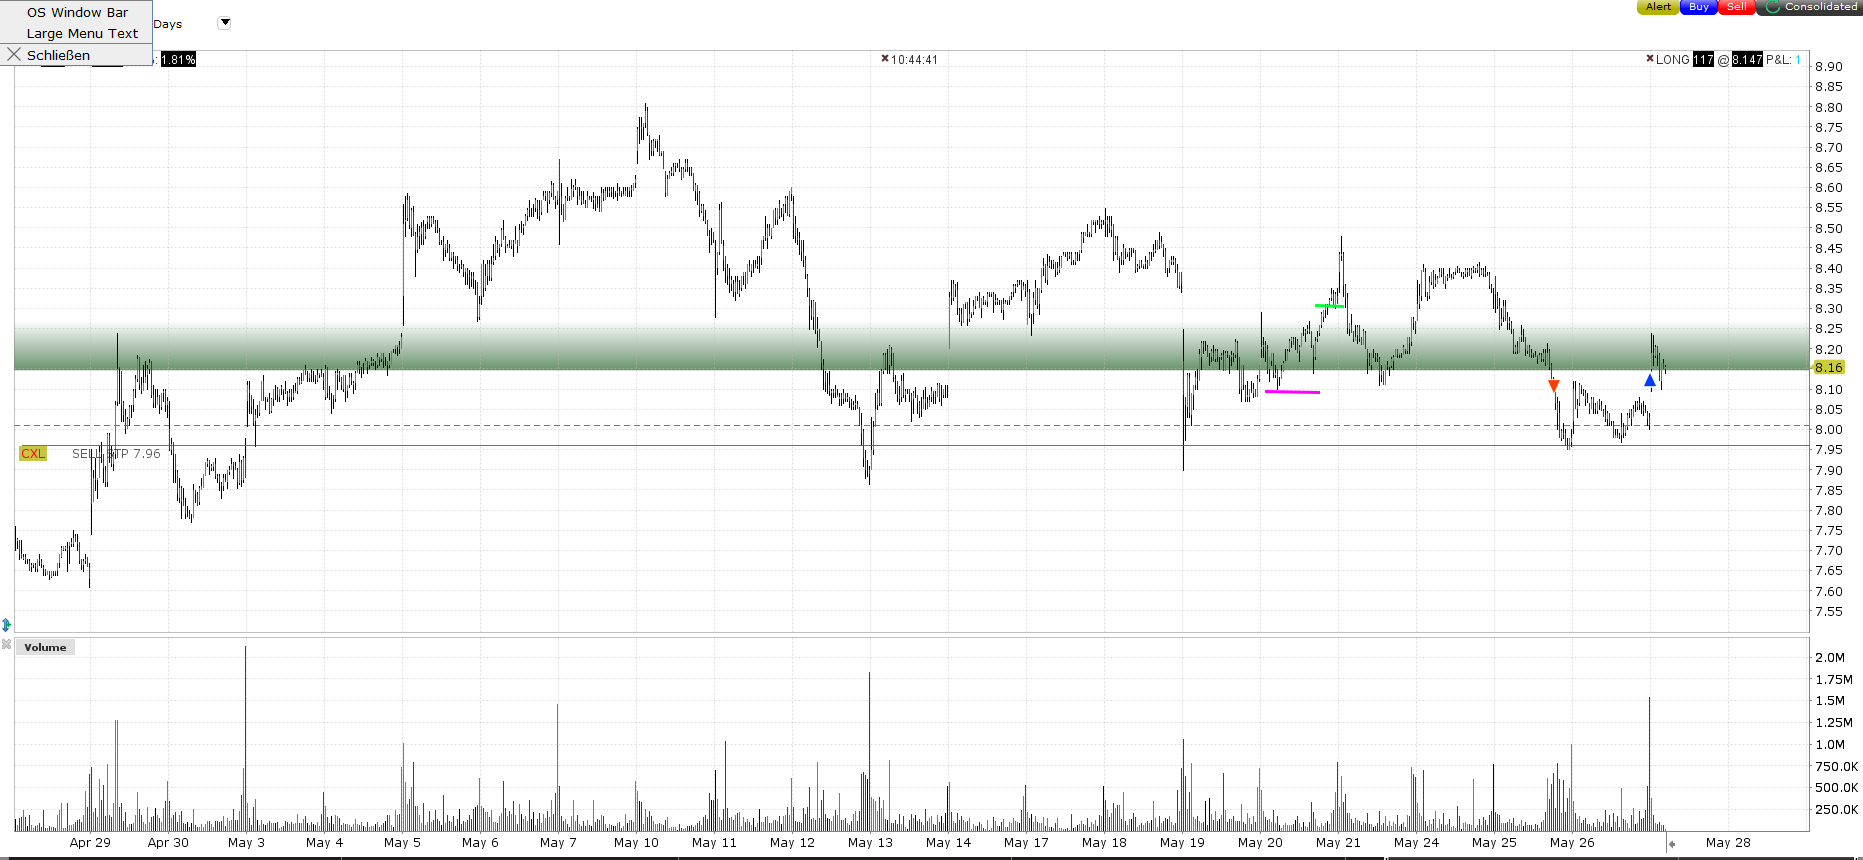Click the May 3 date label
Screen dimensions: 1863x860
[246, 843]
